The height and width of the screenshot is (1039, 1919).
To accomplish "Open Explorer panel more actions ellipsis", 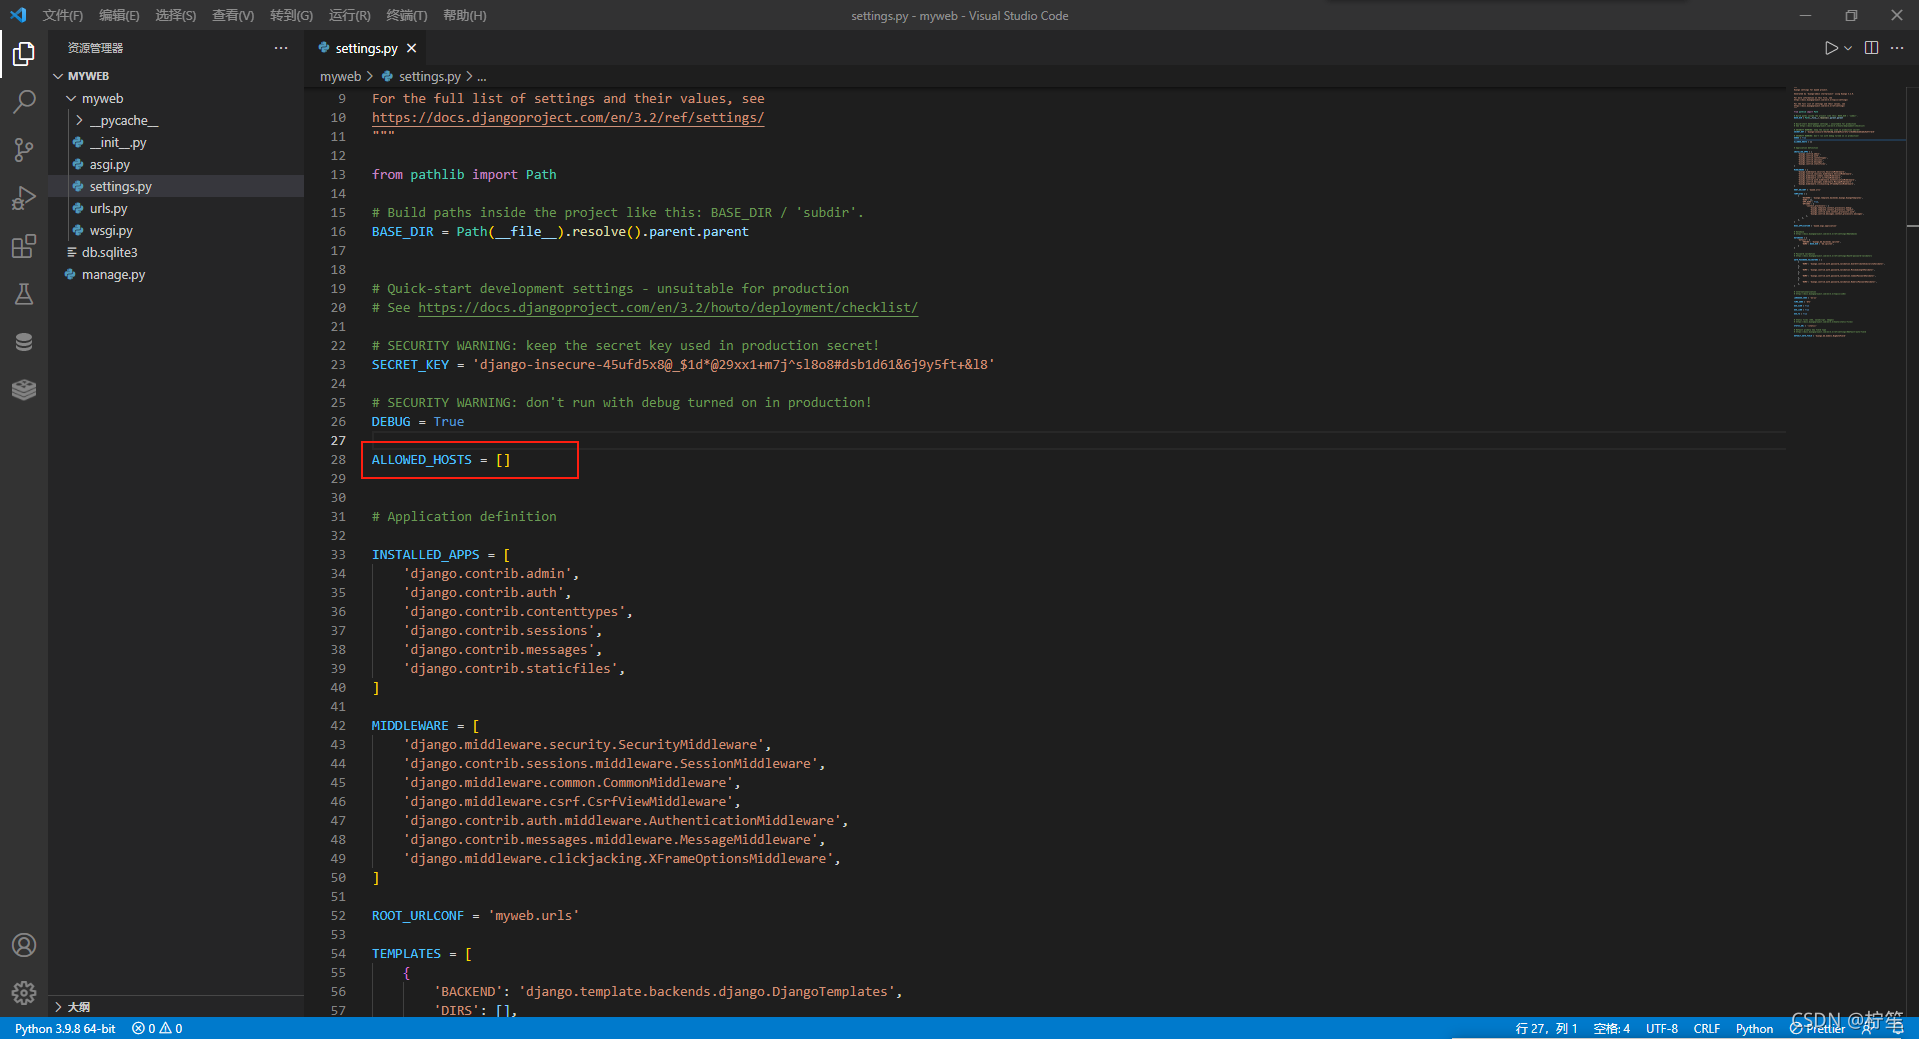I will pos(281,48).
